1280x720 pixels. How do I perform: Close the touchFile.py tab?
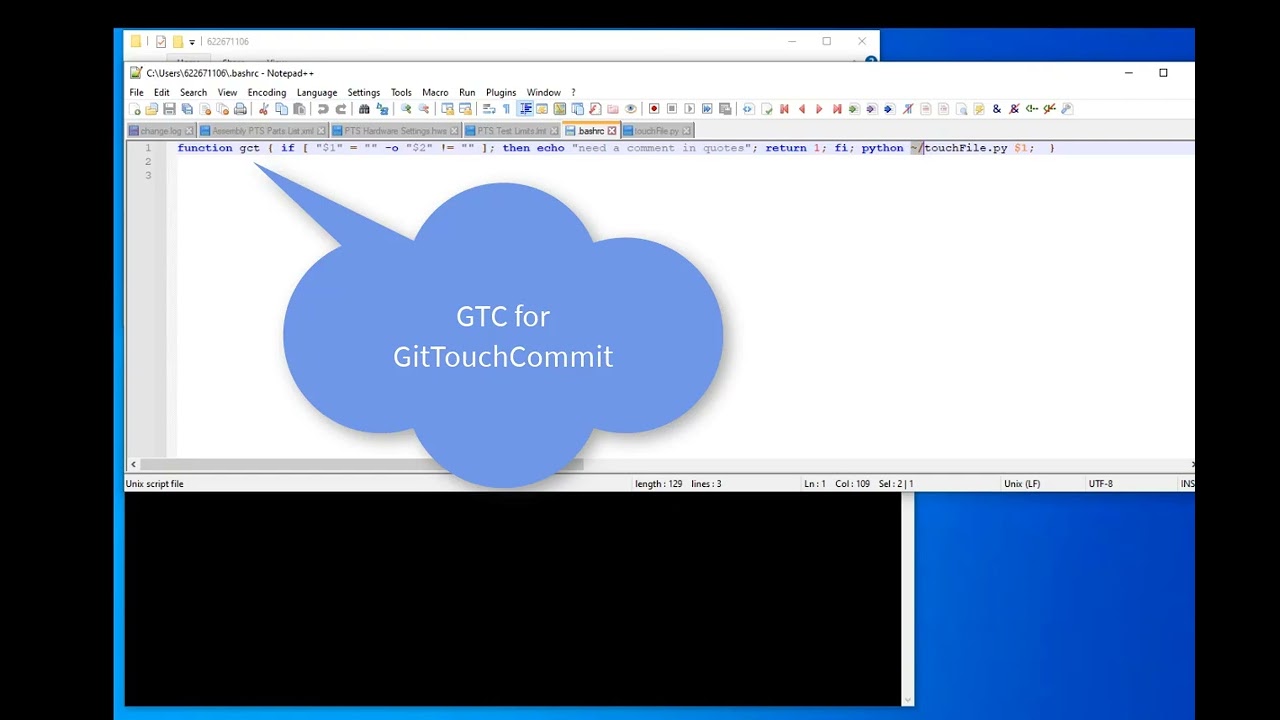tap(687, 131)
